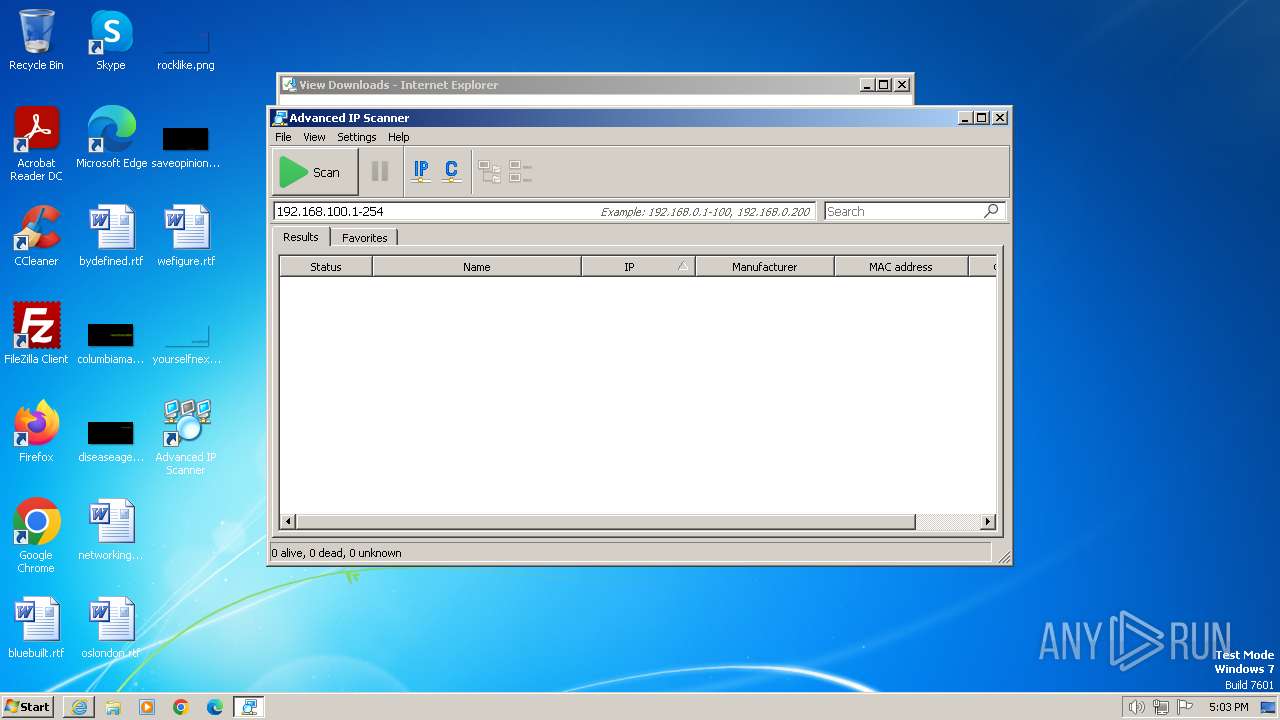Open the Settings menu

(356, 137)
